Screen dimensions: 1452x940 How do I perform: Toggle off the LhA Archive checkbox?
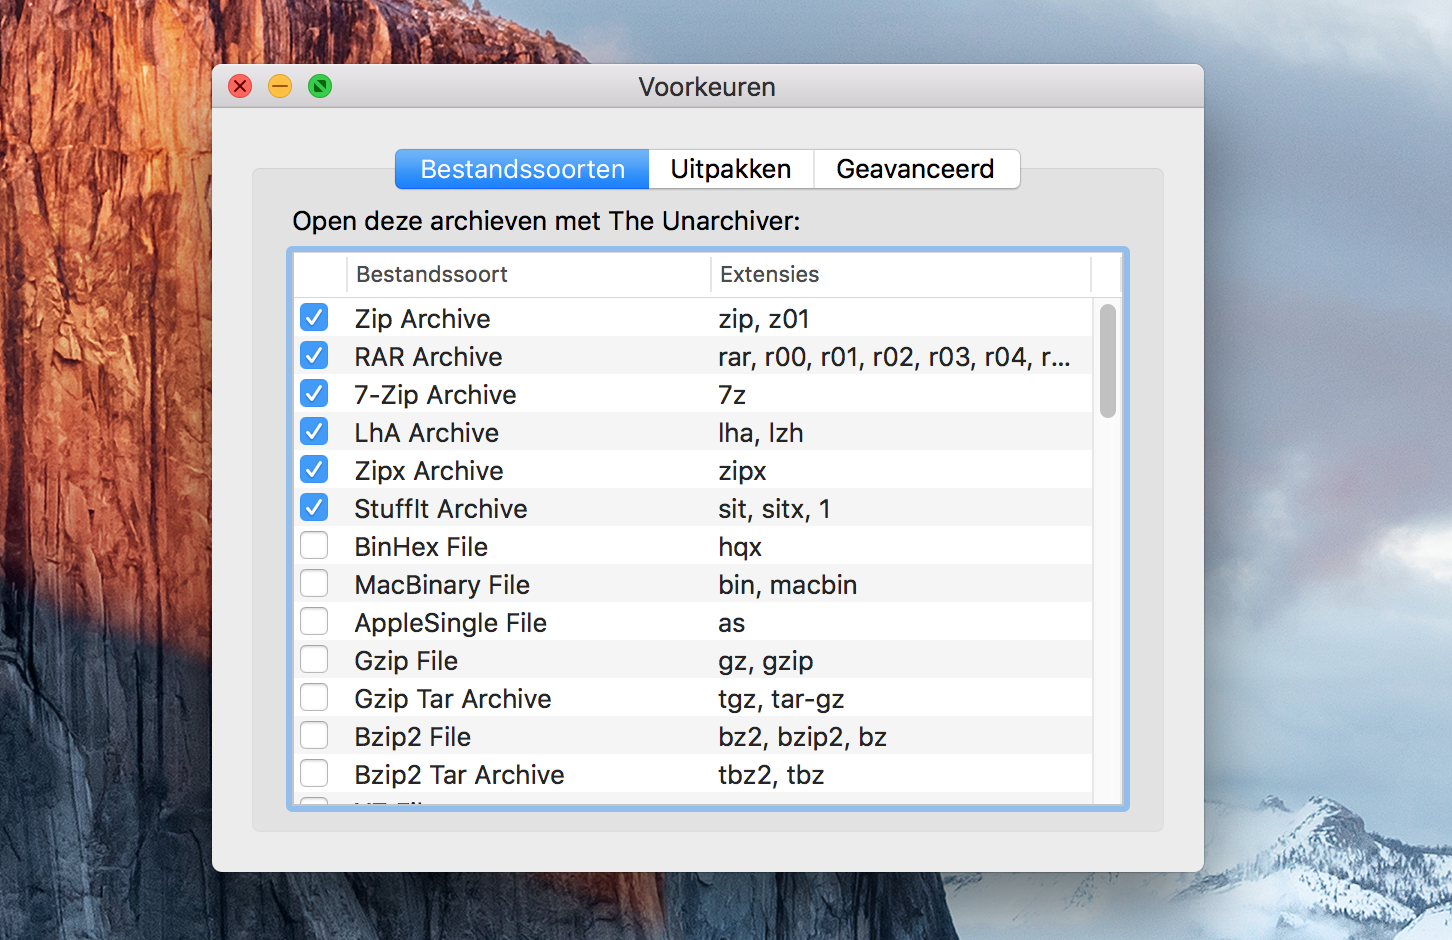coord(314,432)
